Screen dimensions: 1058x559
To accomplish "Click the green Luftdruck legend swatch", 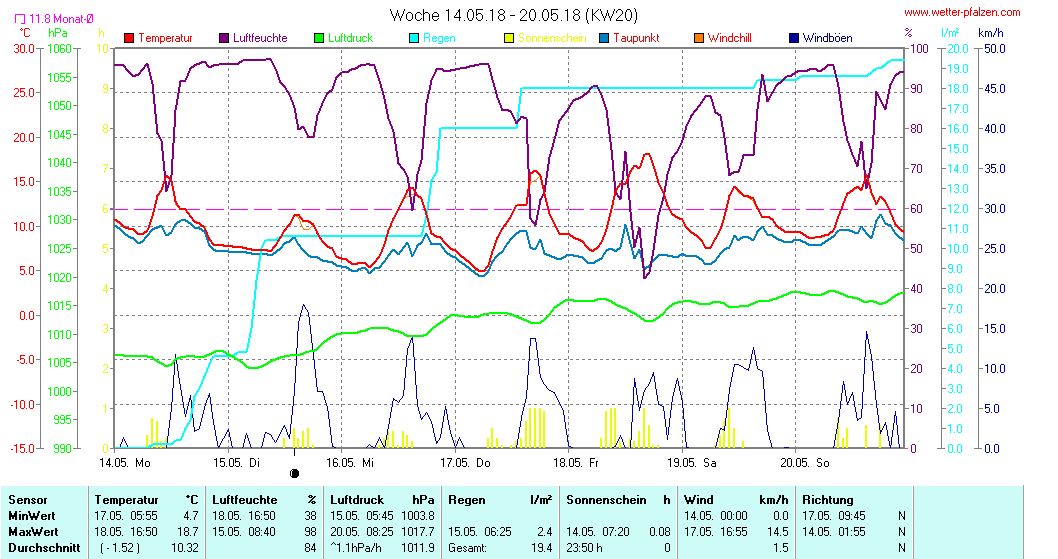I will click(319, 38).
